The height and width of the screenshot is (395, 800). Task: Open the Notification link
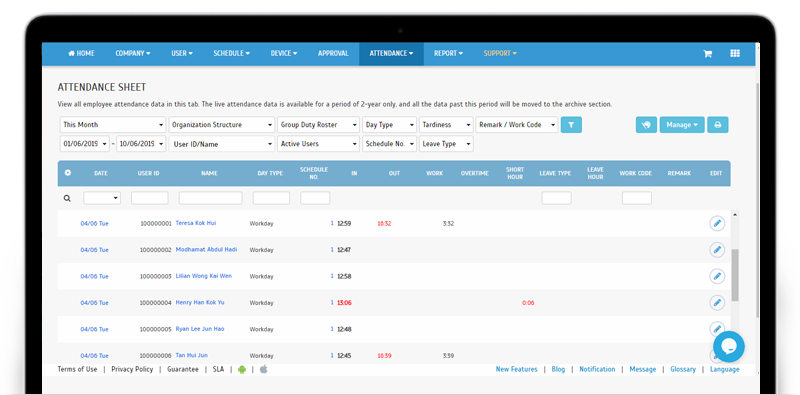[597, 369]
